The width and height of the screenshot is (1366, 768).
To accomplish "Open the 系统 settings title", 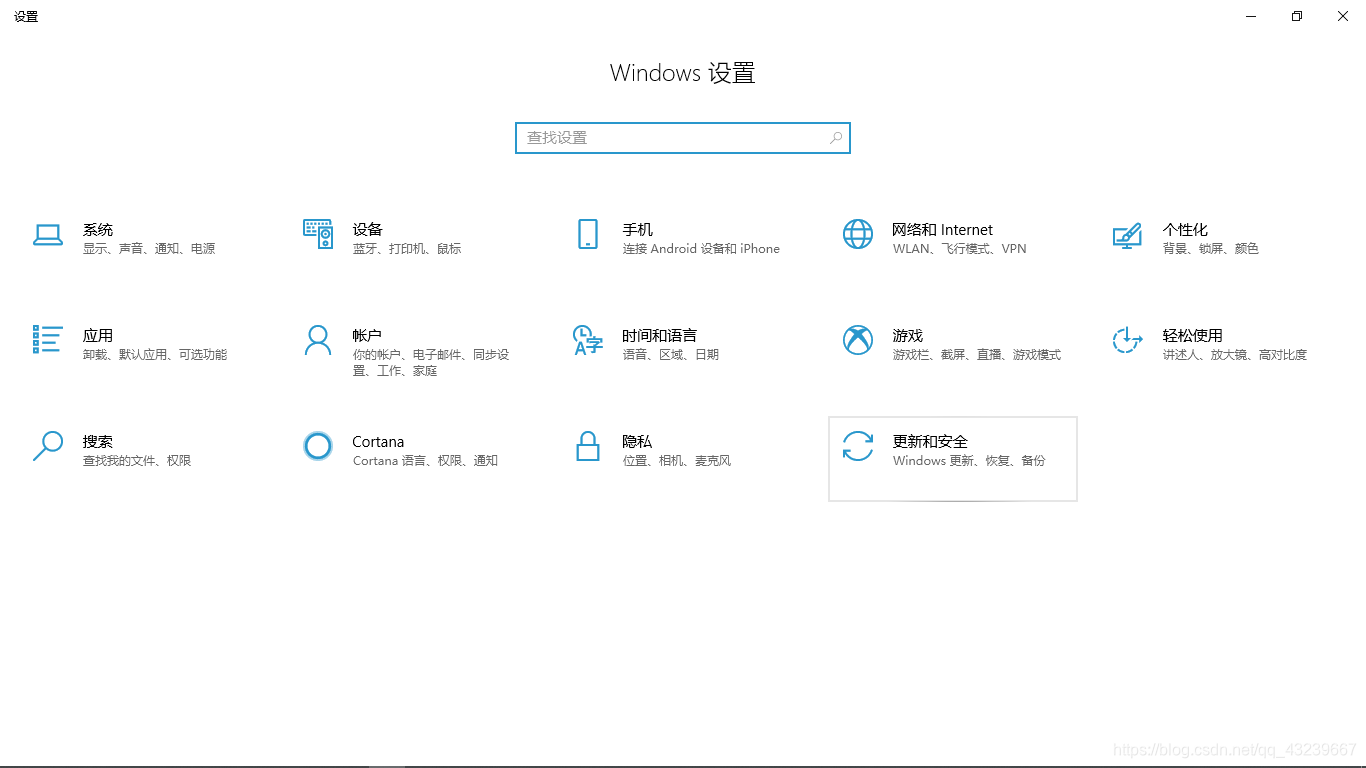I will [98, 230].
